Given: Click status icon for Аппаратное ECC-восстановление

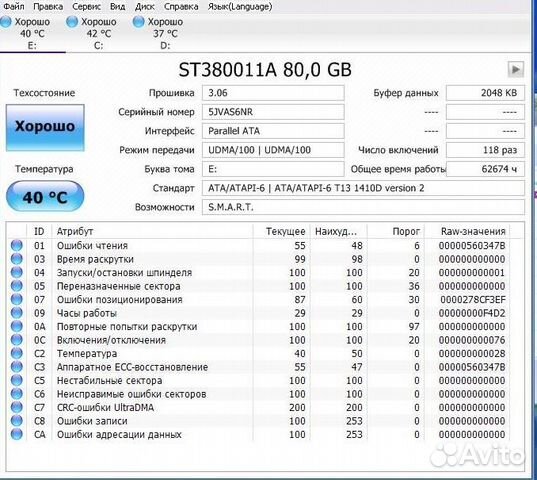Looking at the screenshot, I should [x=16, y=367].
